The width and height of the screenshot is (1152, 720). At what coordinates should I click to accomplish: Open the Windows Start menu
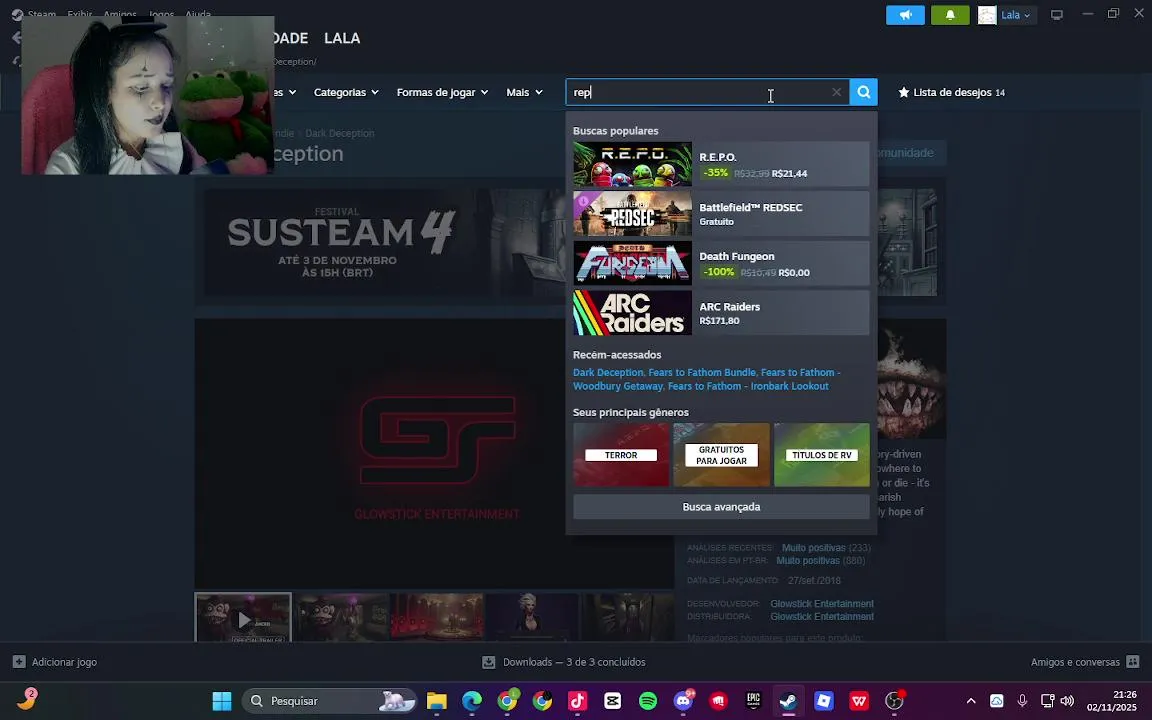[x=222, y=701]
